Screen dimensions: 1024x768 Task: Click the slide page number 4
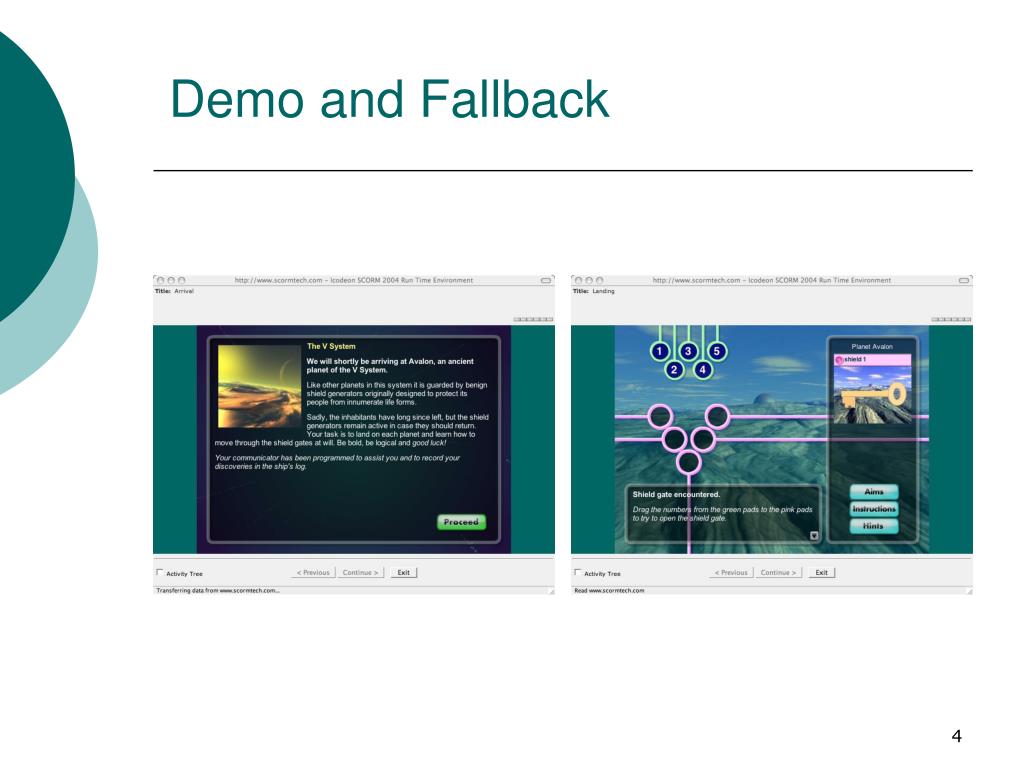pyautogui.click(x=957, y=736)
